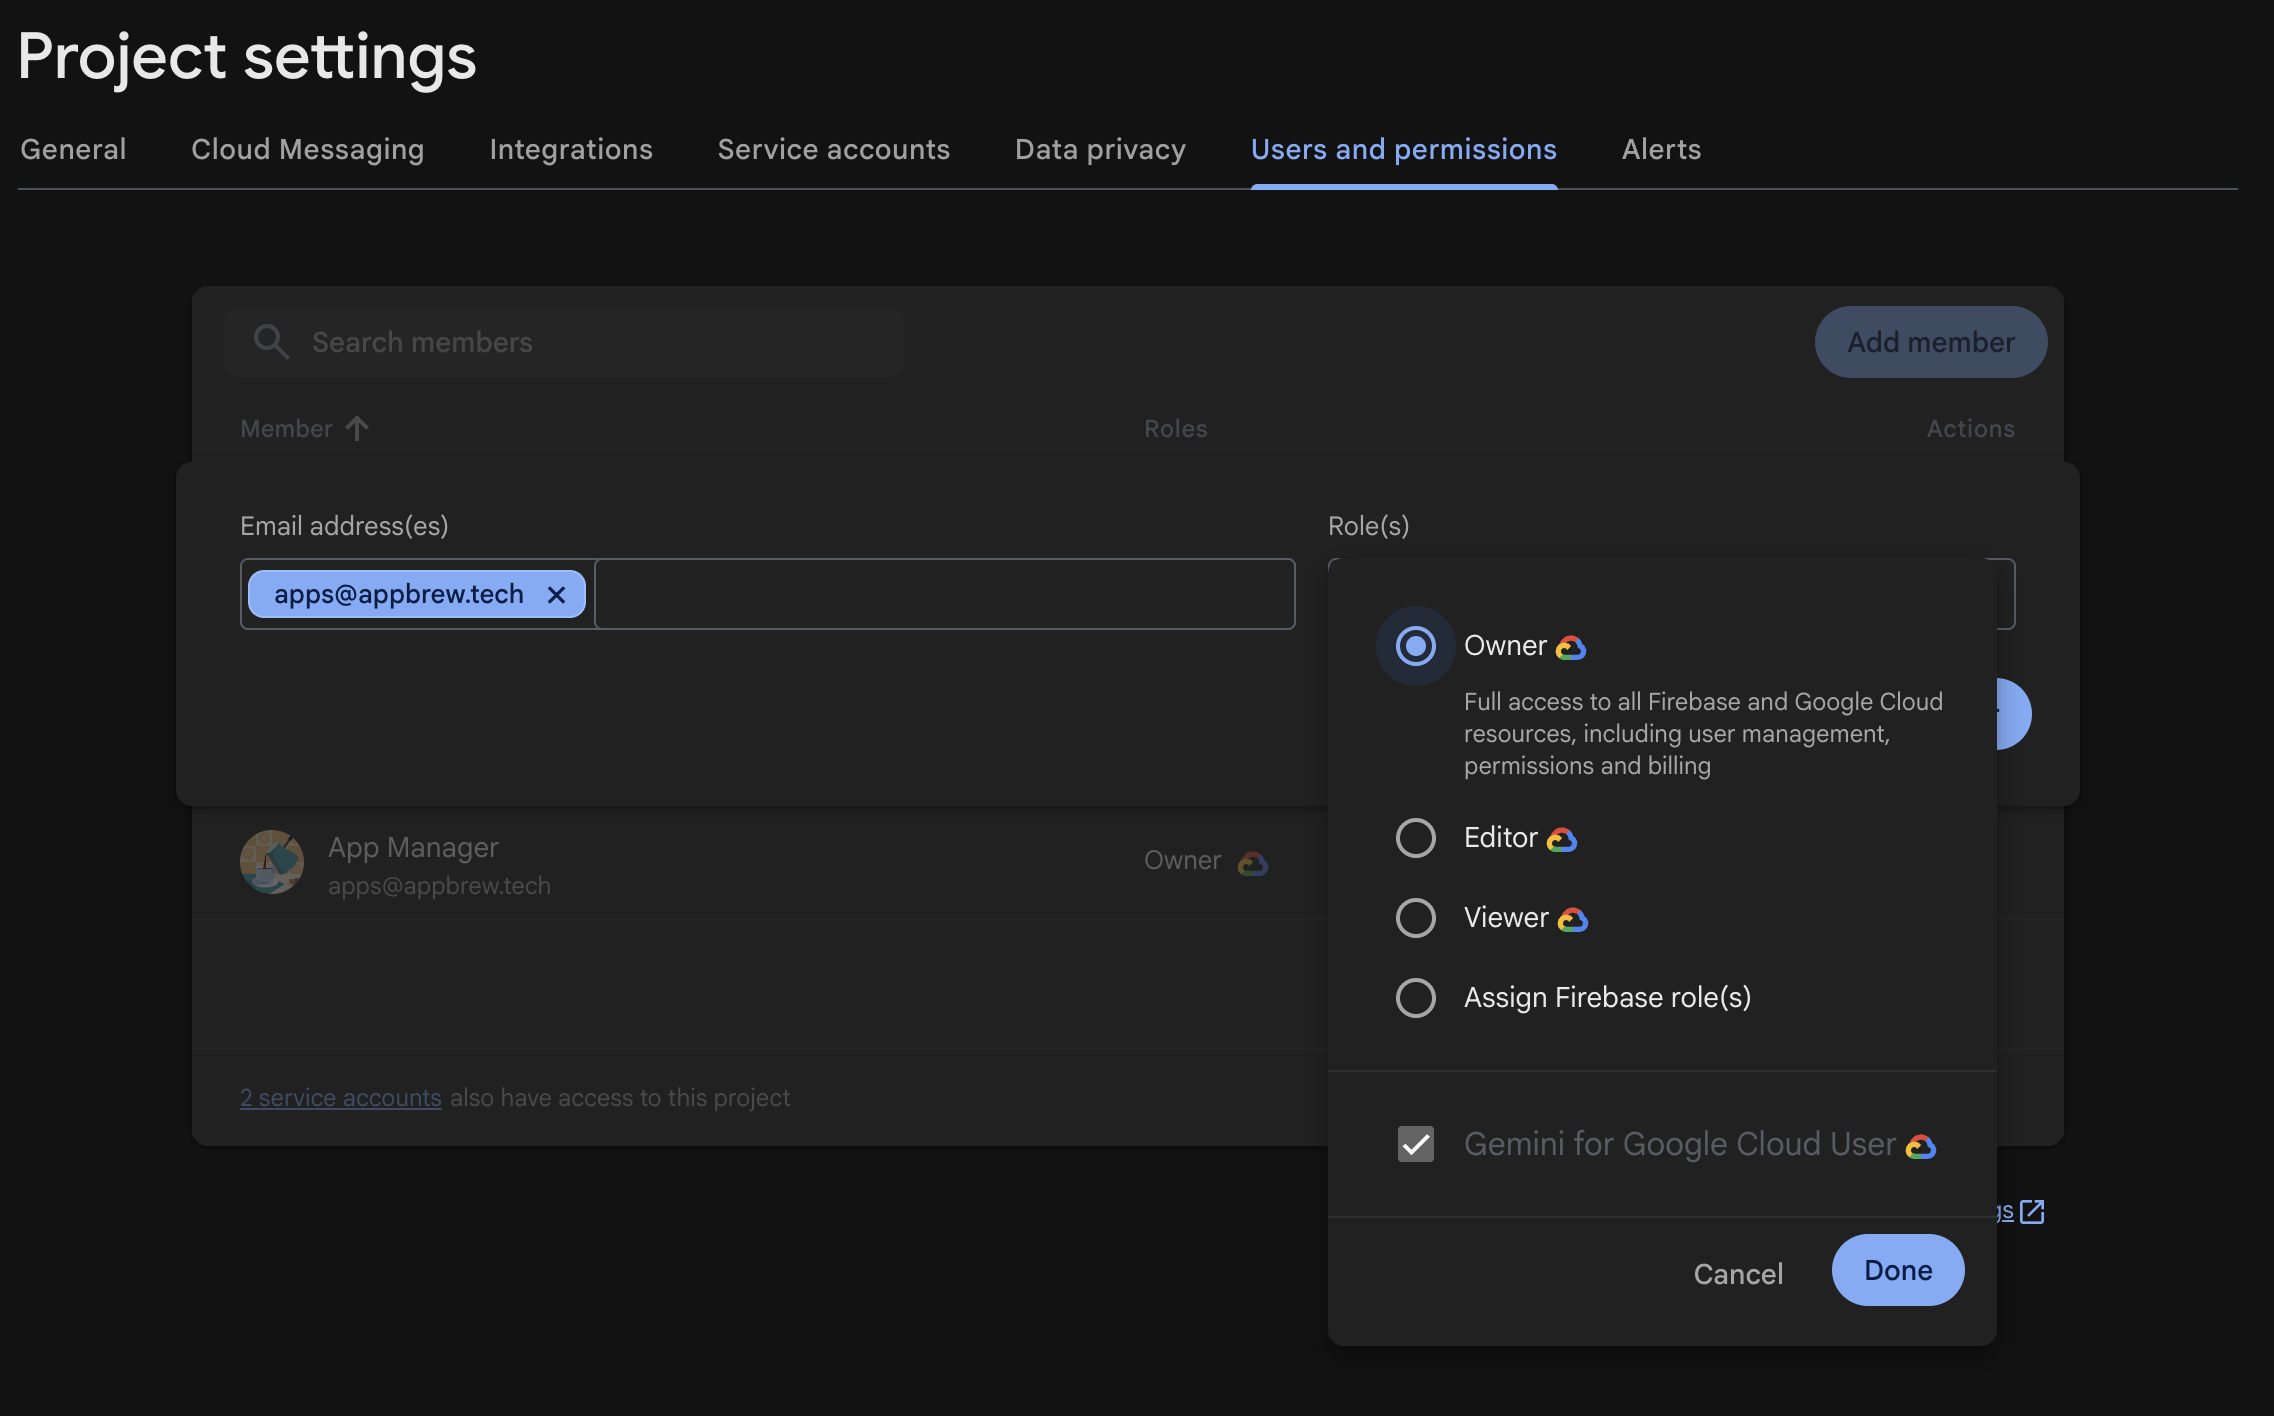The height and width of the screenshot is (1416, 2274).
Task: Click the Google Cloud icon beside Owner option
Action: tap(1571, 648)
